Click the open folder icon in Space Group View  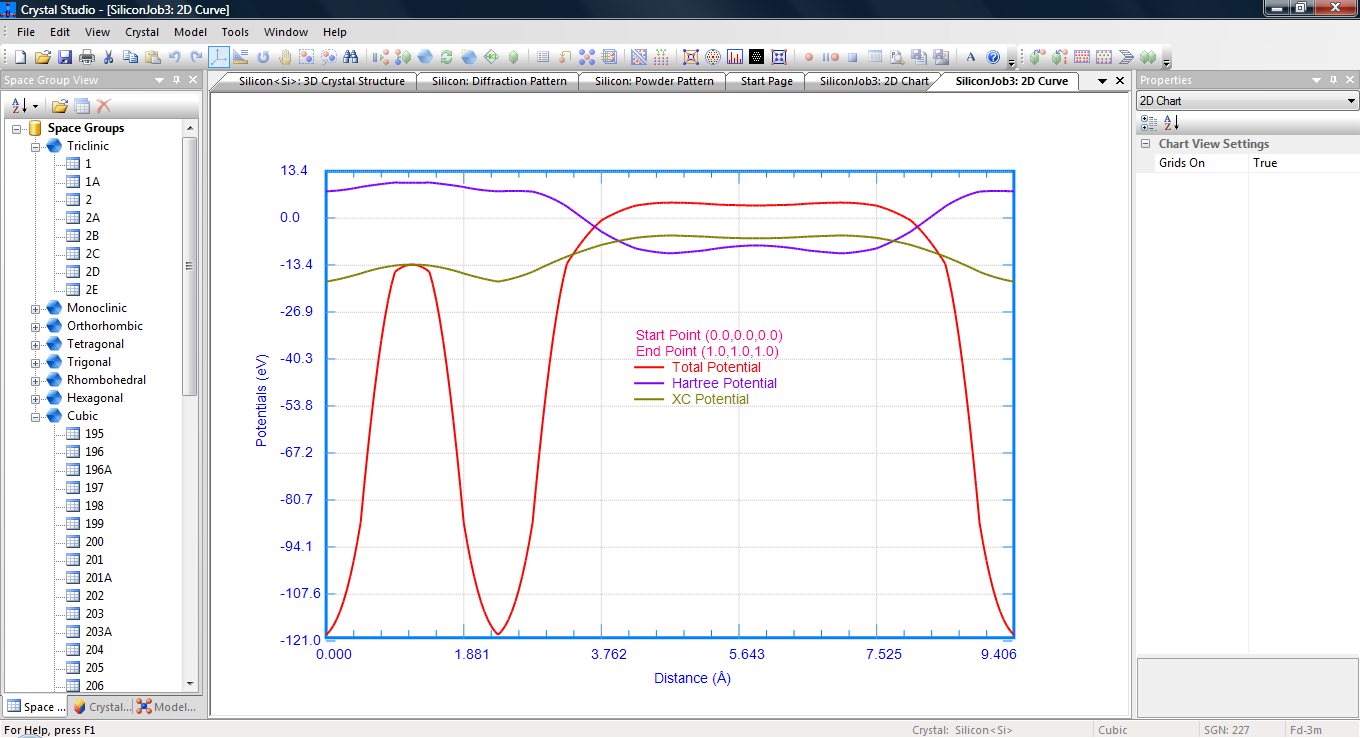coord(60,106)
